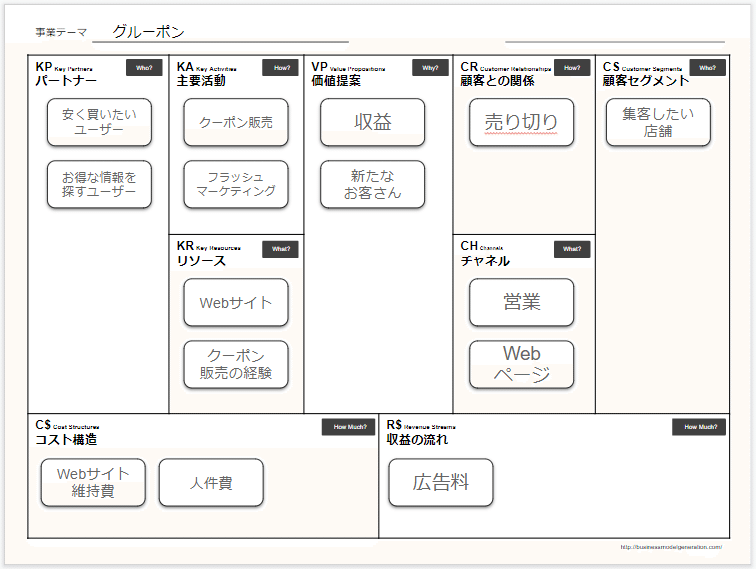Click the クーポン販売の経験 card

(x=236, y=365)
